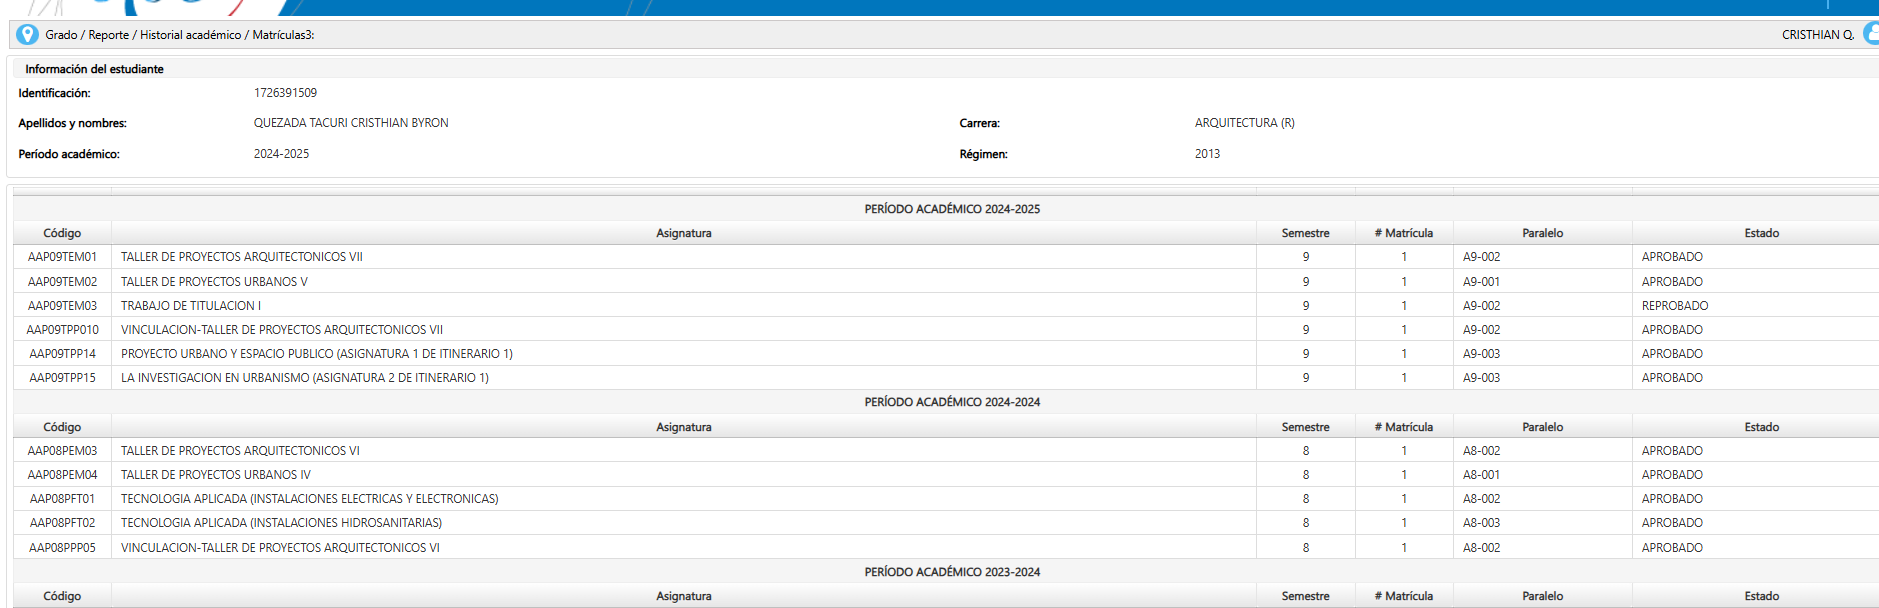Select code cell AAP08PPP05
This screenshot has height=608, width=1879.
point(62,548)
